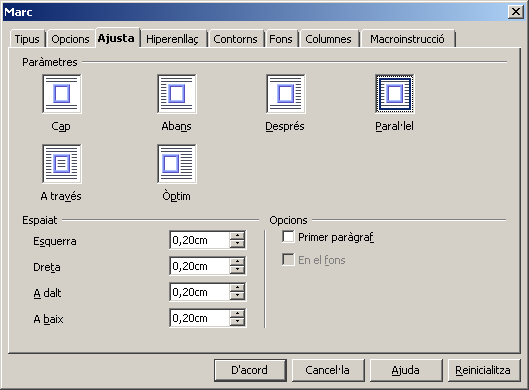This screenshot has width=529, height=390.
Task: Open help with the Ajuda button
Action: coord(406,370)
